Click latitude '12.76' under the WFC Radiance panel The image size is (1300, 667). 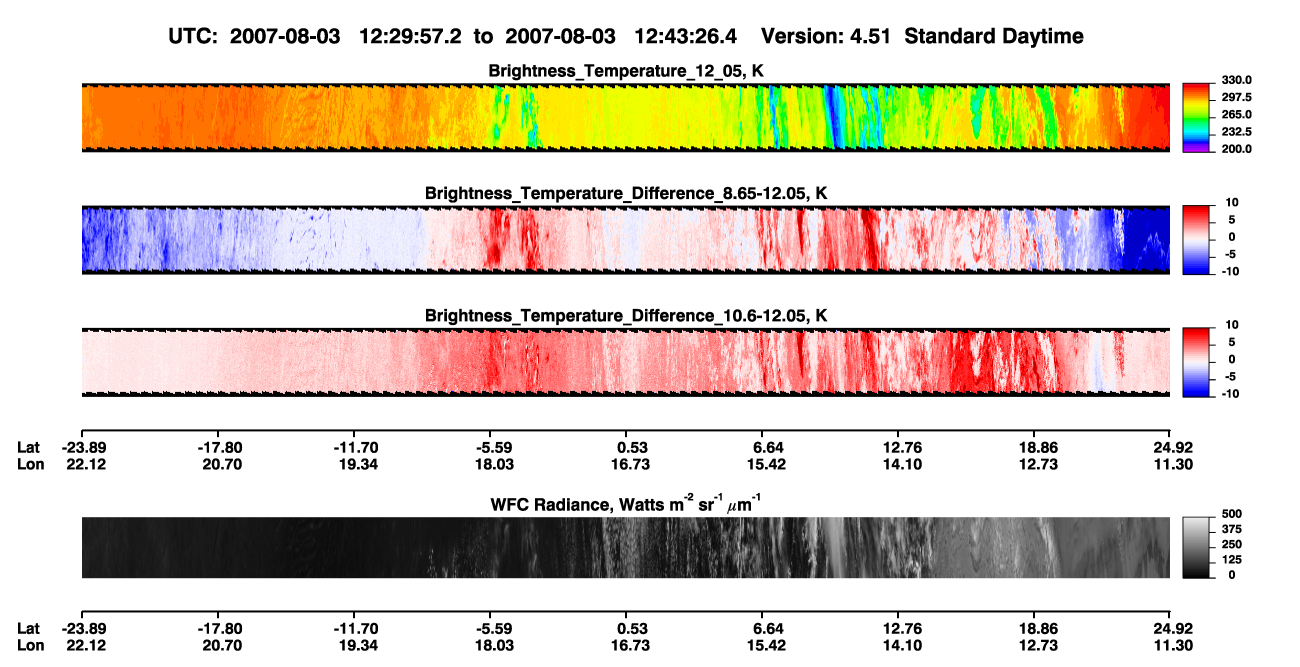903,629
